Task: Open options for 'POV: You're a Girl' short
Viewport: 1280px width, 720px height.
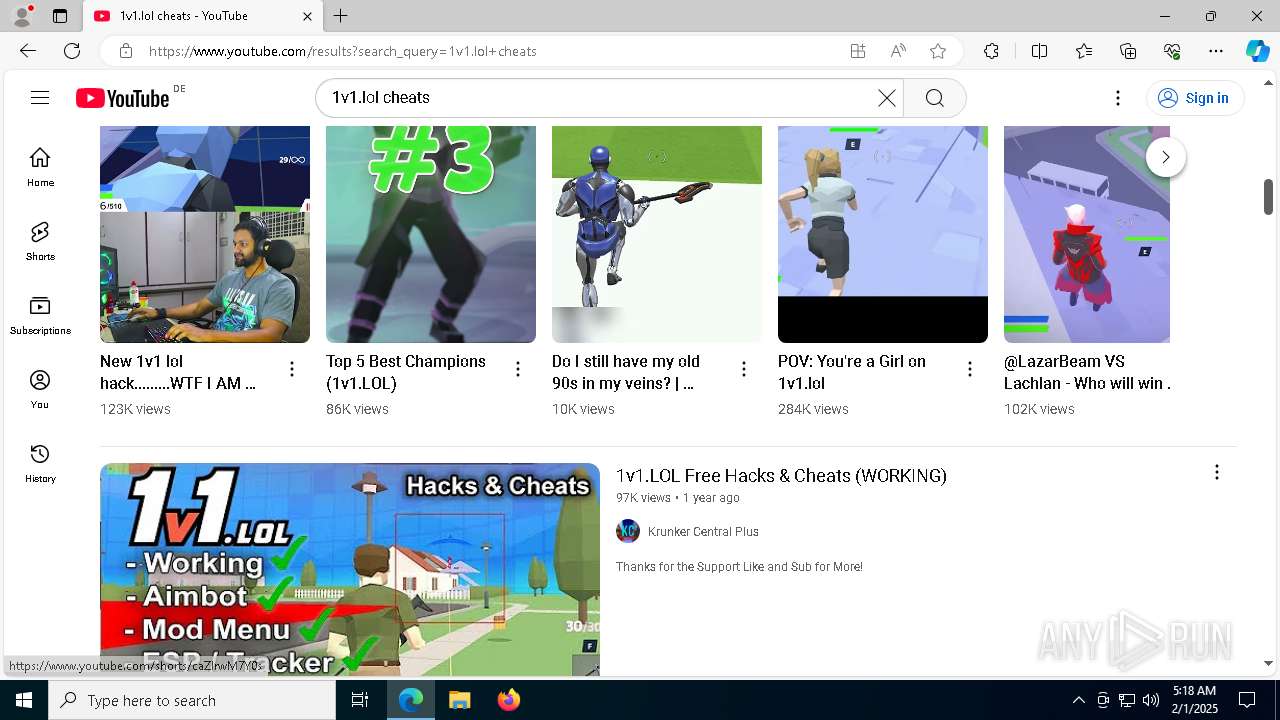Action: 970,369
